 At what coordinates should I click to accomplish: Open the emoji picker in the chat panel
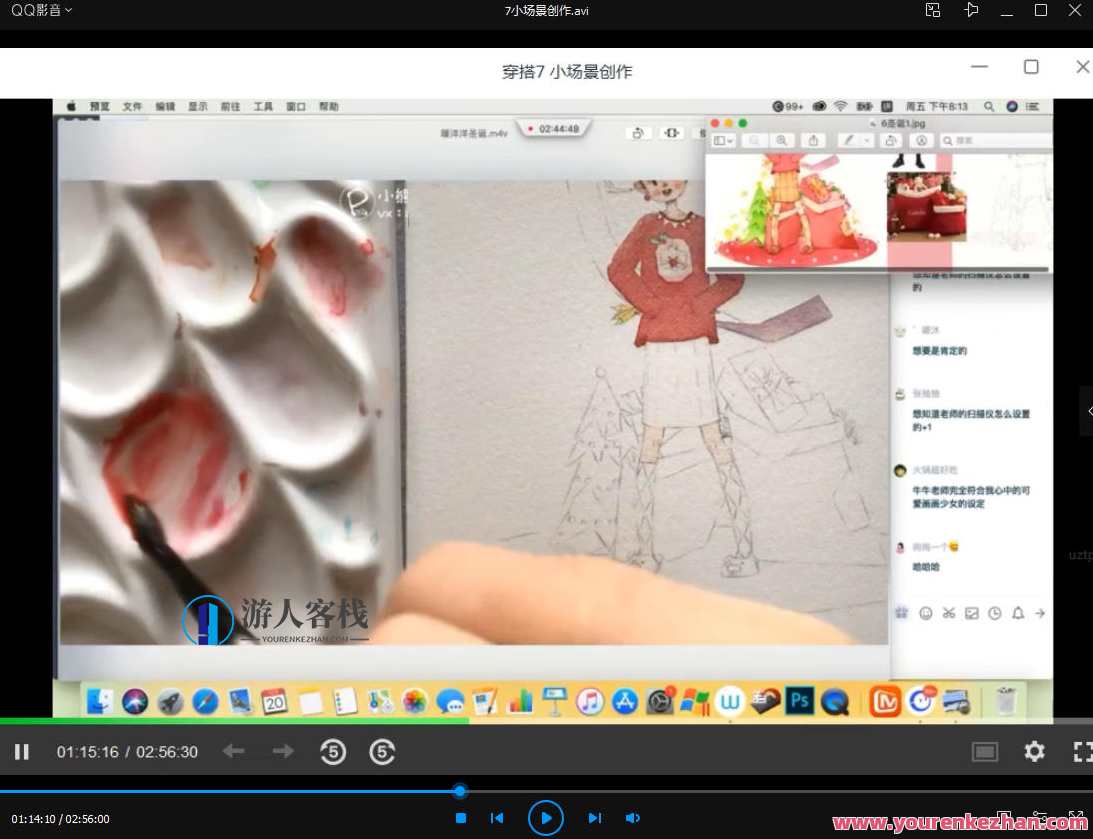[x=926, y=613]
